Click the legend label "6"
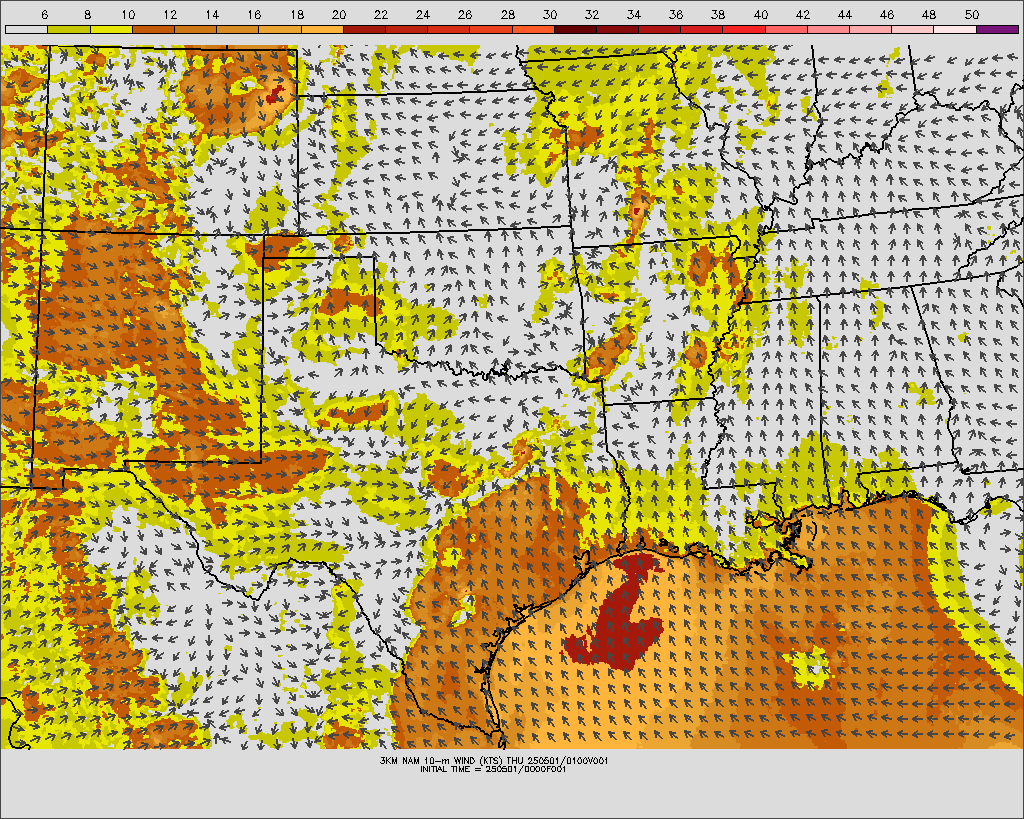The width and height of the screenshot is (1024, 819). (44, 14)
